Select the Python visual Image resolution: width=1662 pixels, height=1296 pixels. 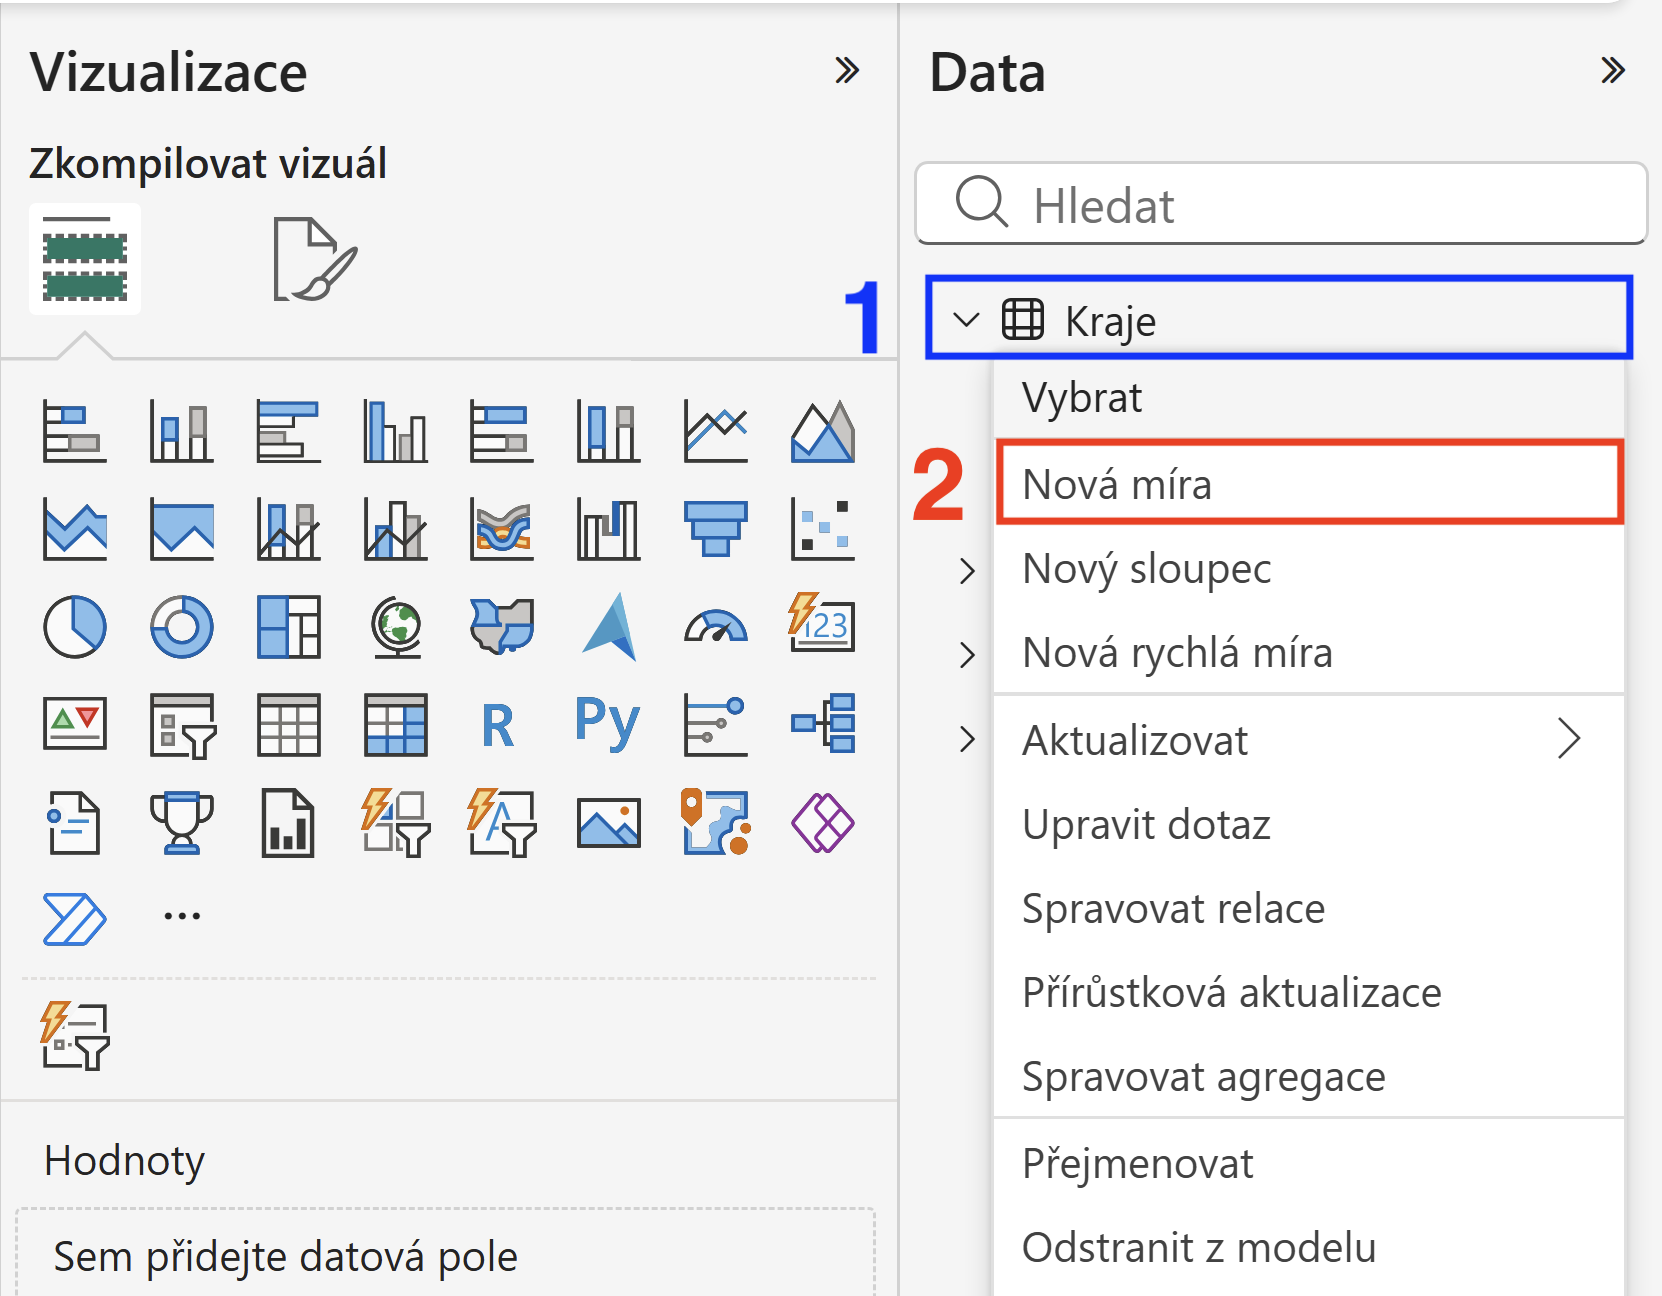click(x=608, y=725)
